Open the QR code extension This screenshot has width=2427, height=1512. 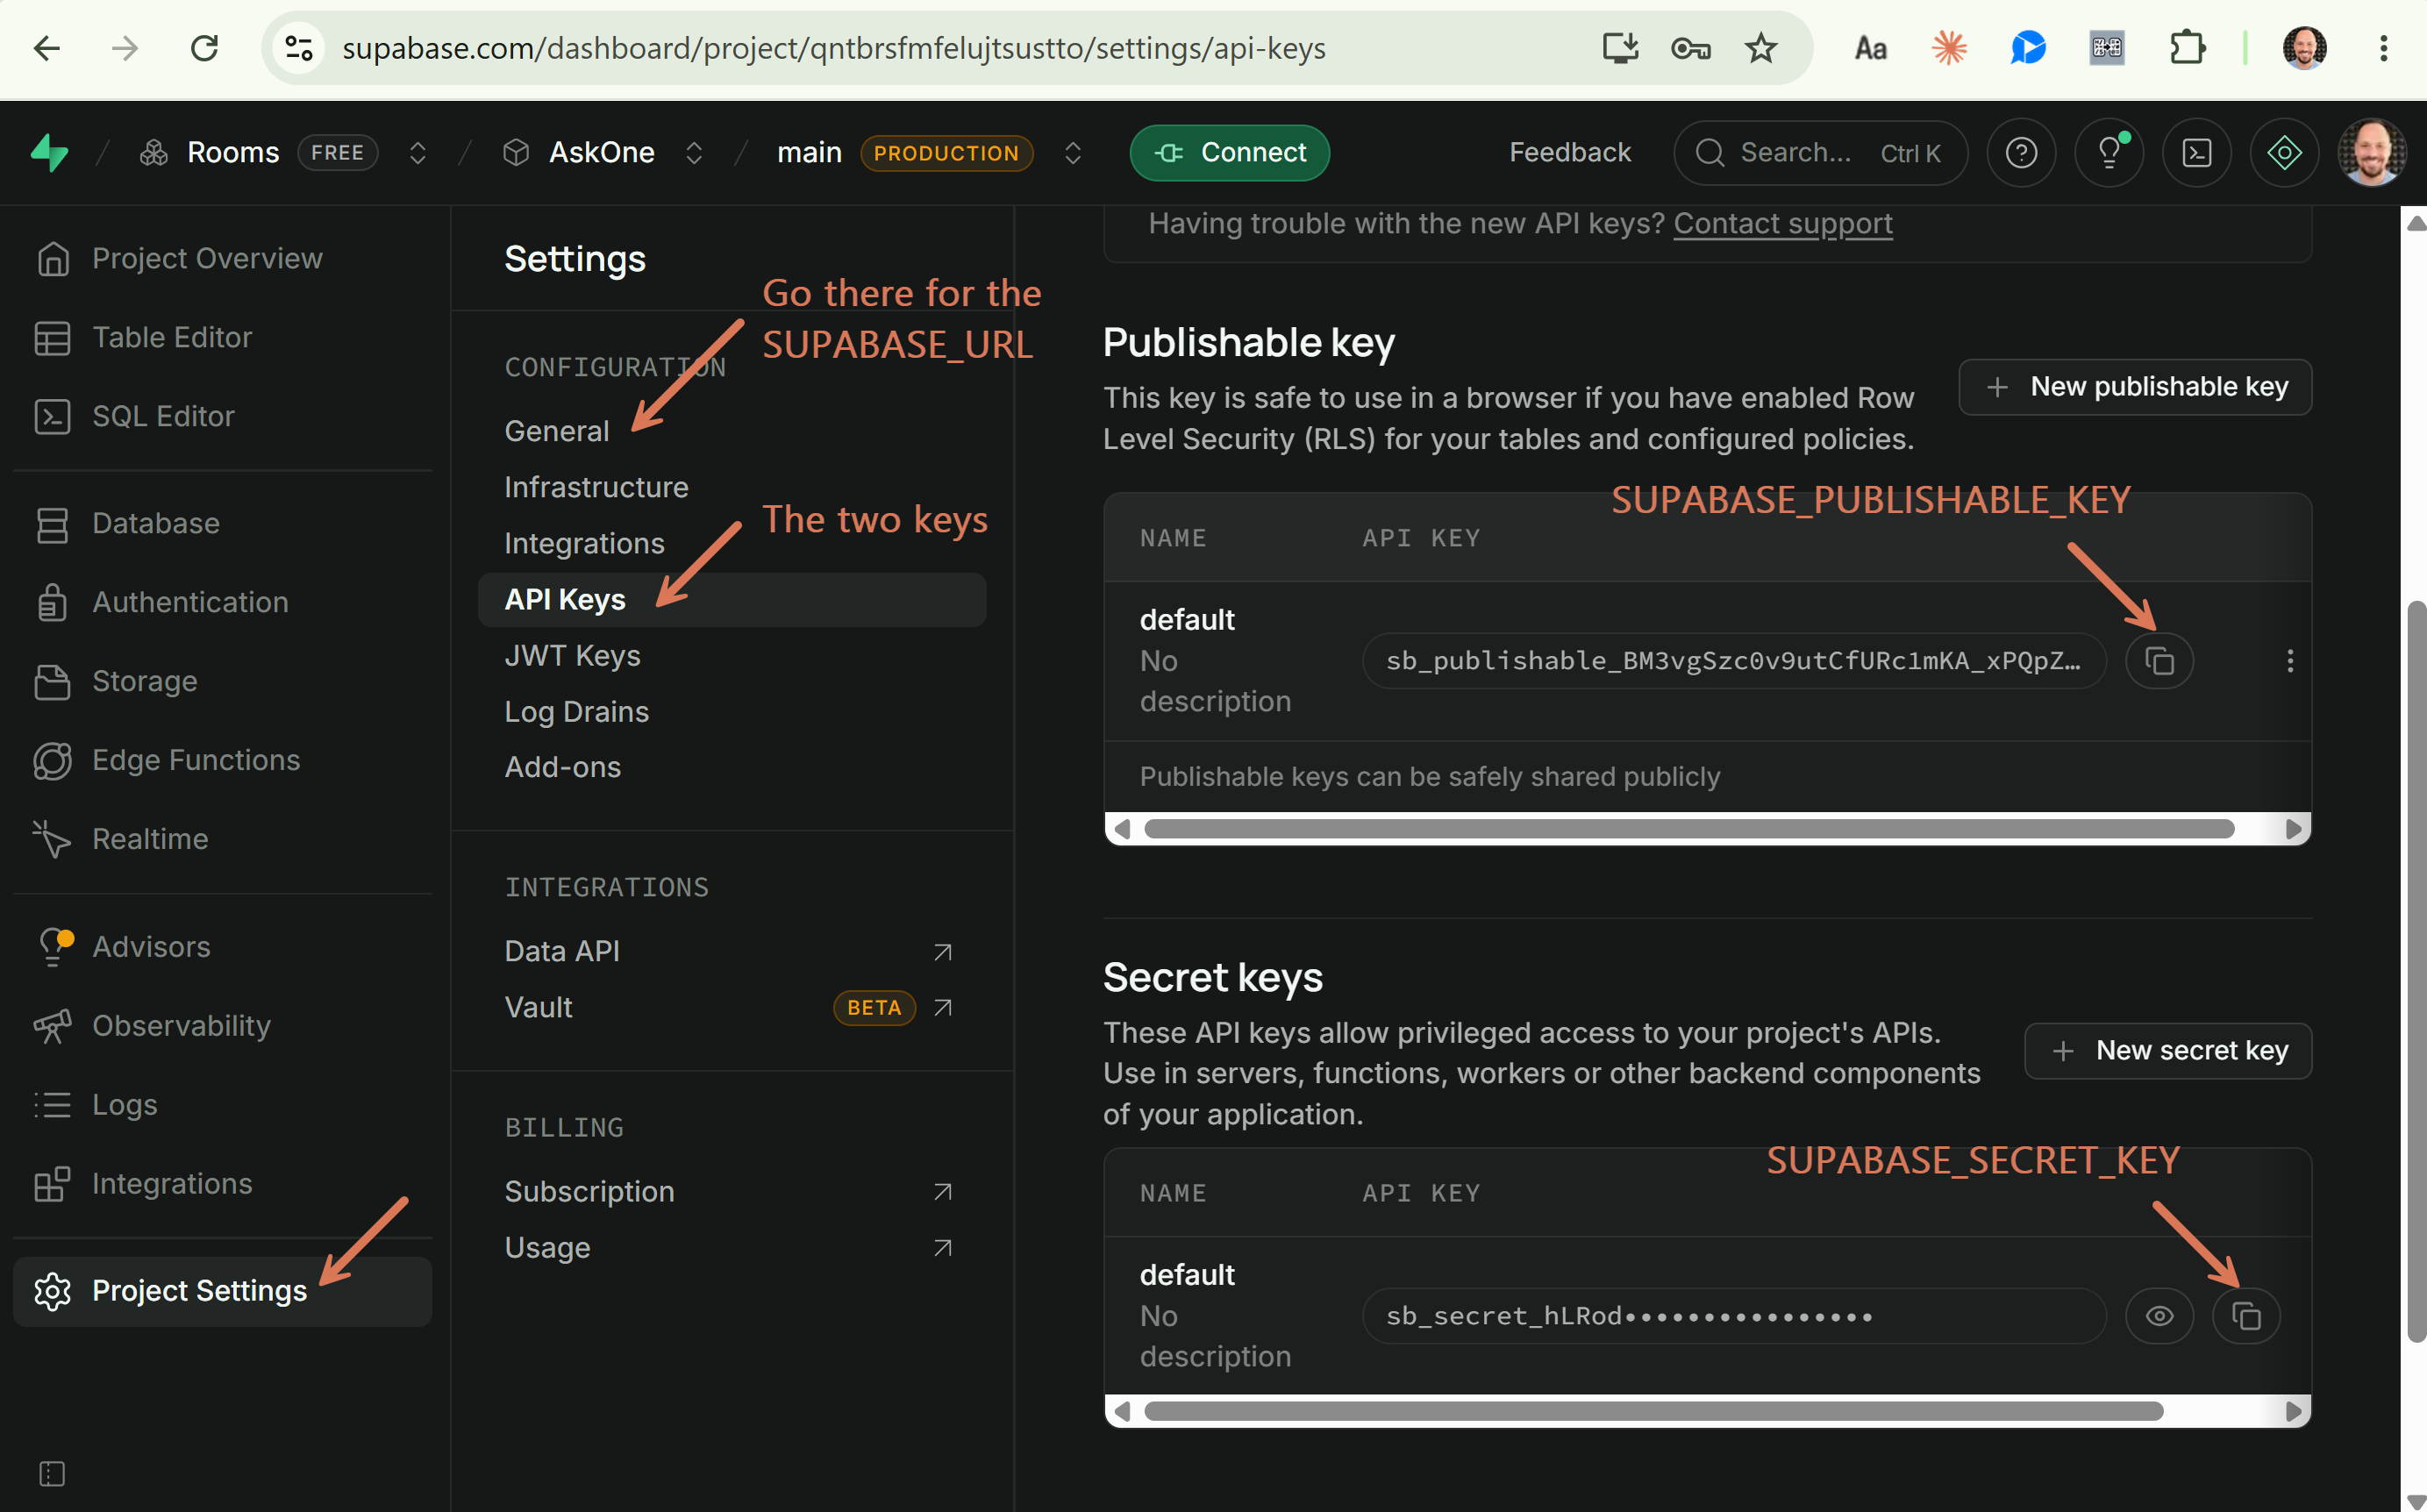click(x=2107, y=48)
